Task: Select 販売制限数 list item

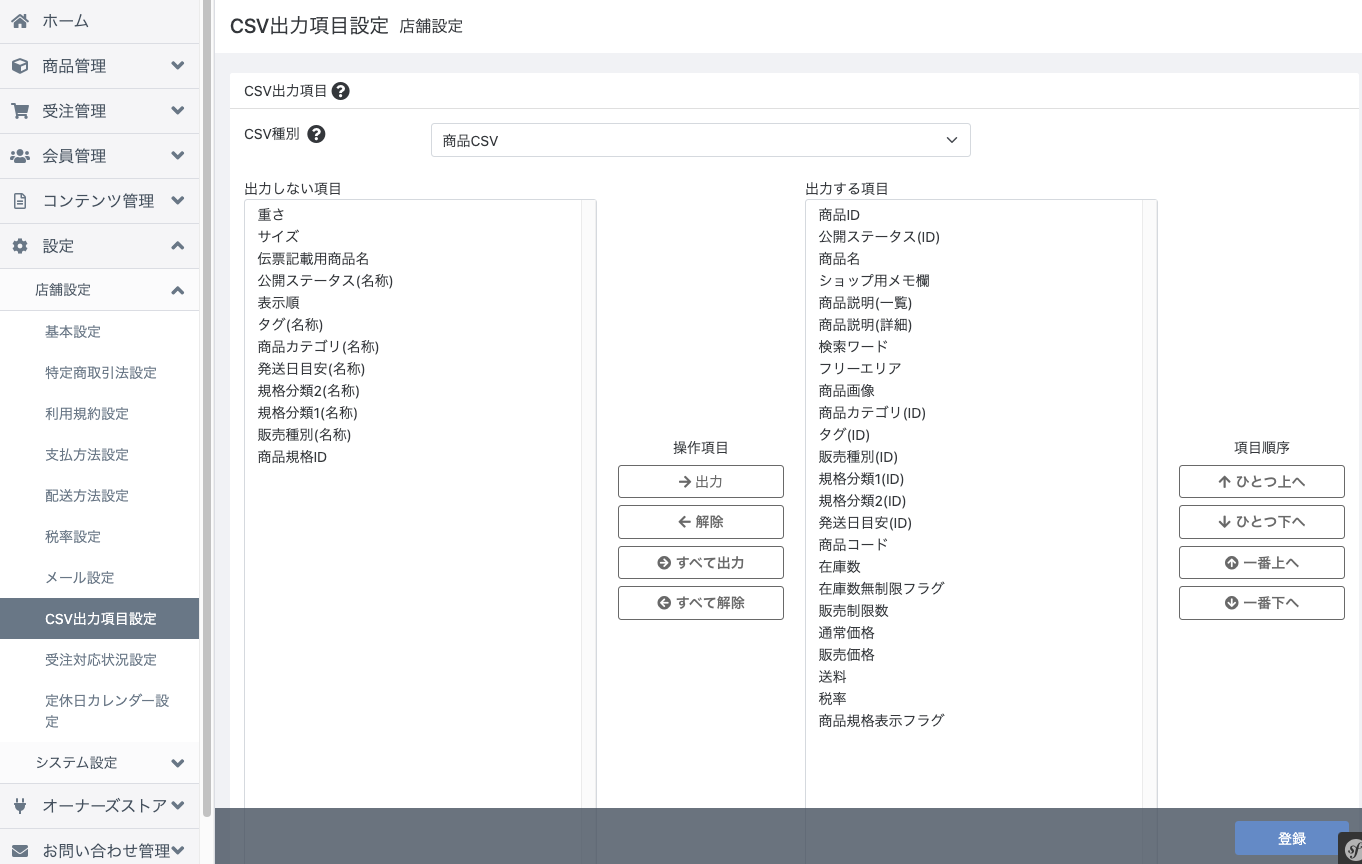Action: (x=974, y=611)
